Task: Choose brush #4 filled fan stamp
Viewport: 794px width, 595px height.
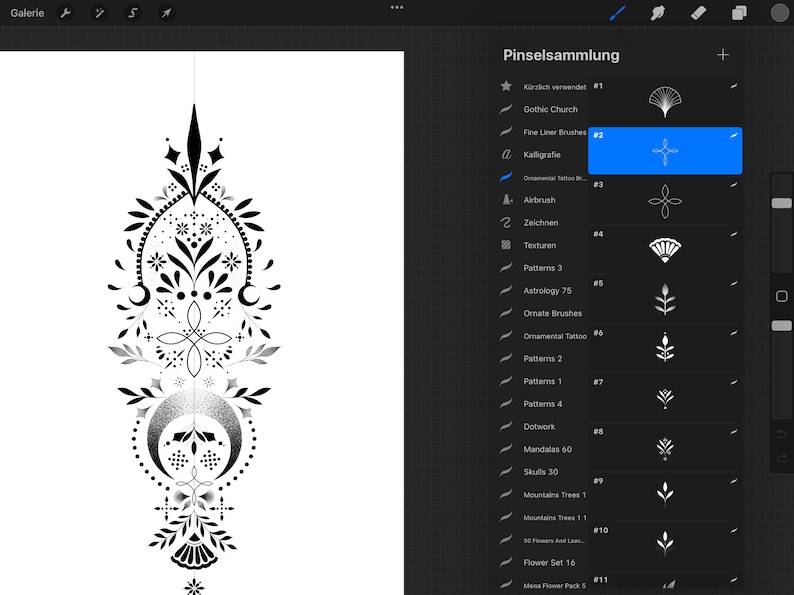Action: (665, 250)
